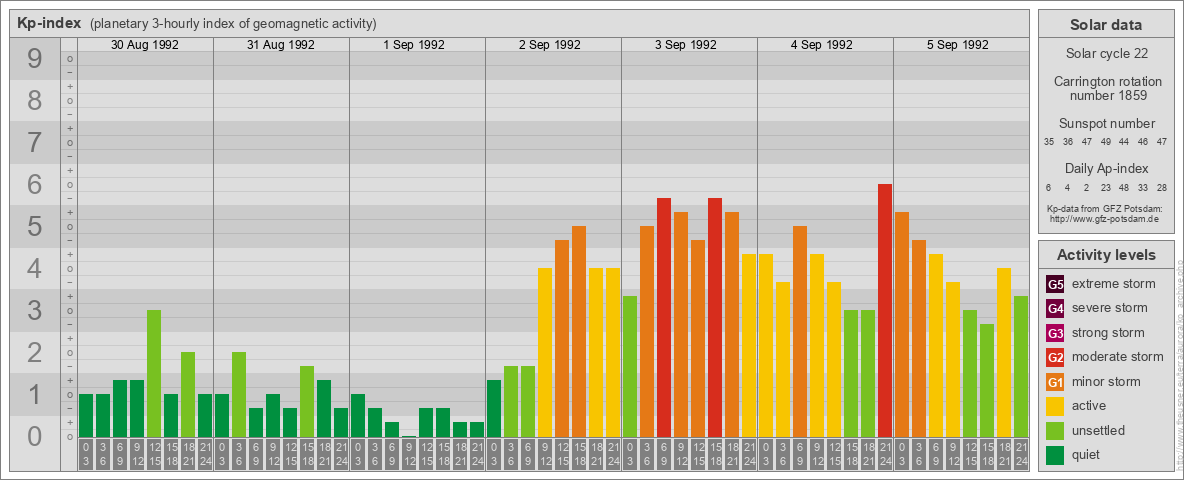This screenshot has height=480, width=1184.
Task: Click the 0-3 time label under 30 Aug 1992
Action: pos(86,455)
